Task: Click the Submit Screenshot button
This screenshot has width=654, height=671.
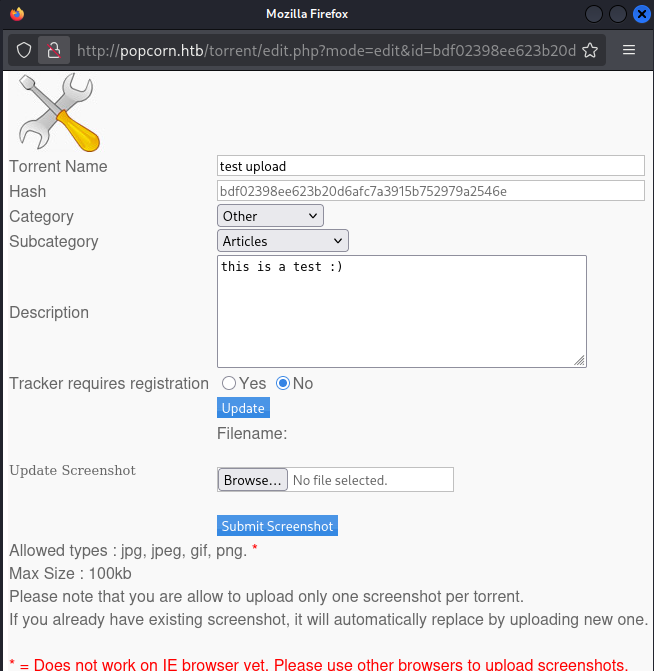Action: pos(277,526)
